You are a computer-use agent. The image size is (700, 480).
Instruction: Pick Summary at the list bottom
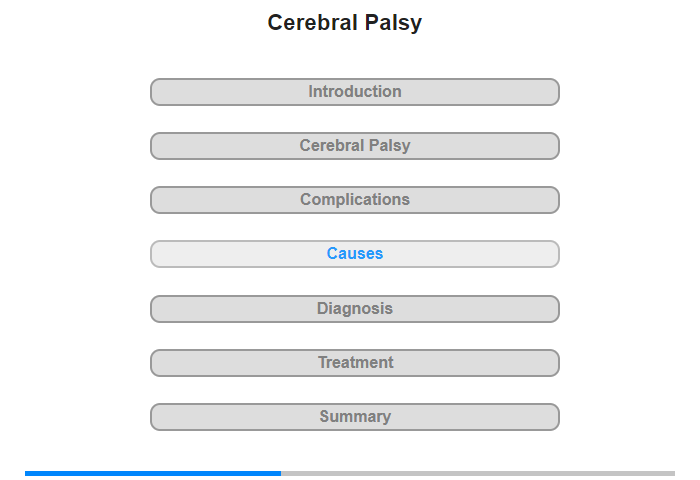[355, 417]
